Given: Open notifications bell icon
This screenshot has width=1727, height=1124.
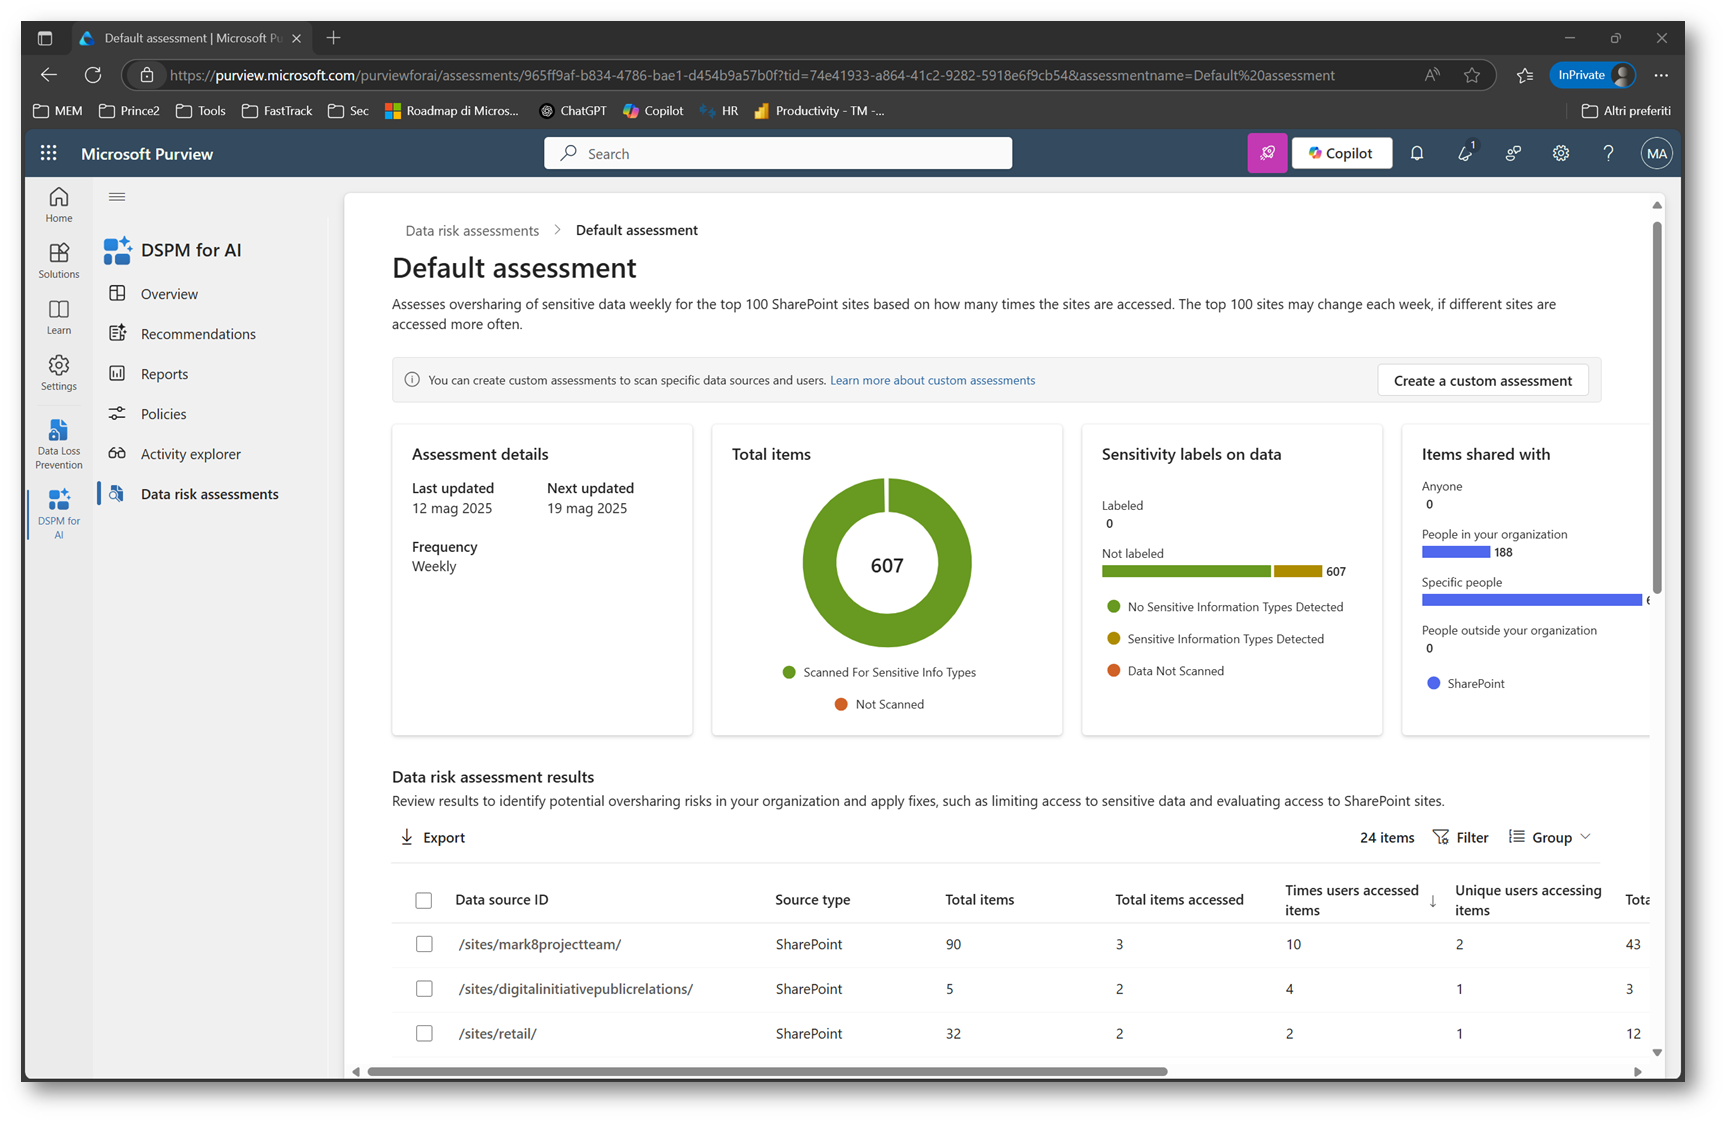Looking at the screenshot, I should pyautogui.click(x=1417, y=153).
